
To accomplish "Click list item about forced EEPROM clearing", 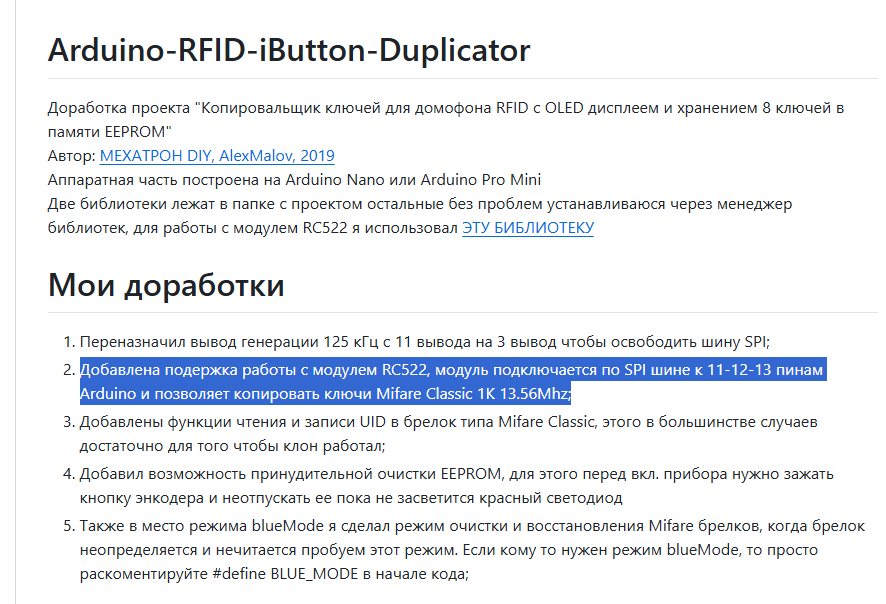I will 457,486.
